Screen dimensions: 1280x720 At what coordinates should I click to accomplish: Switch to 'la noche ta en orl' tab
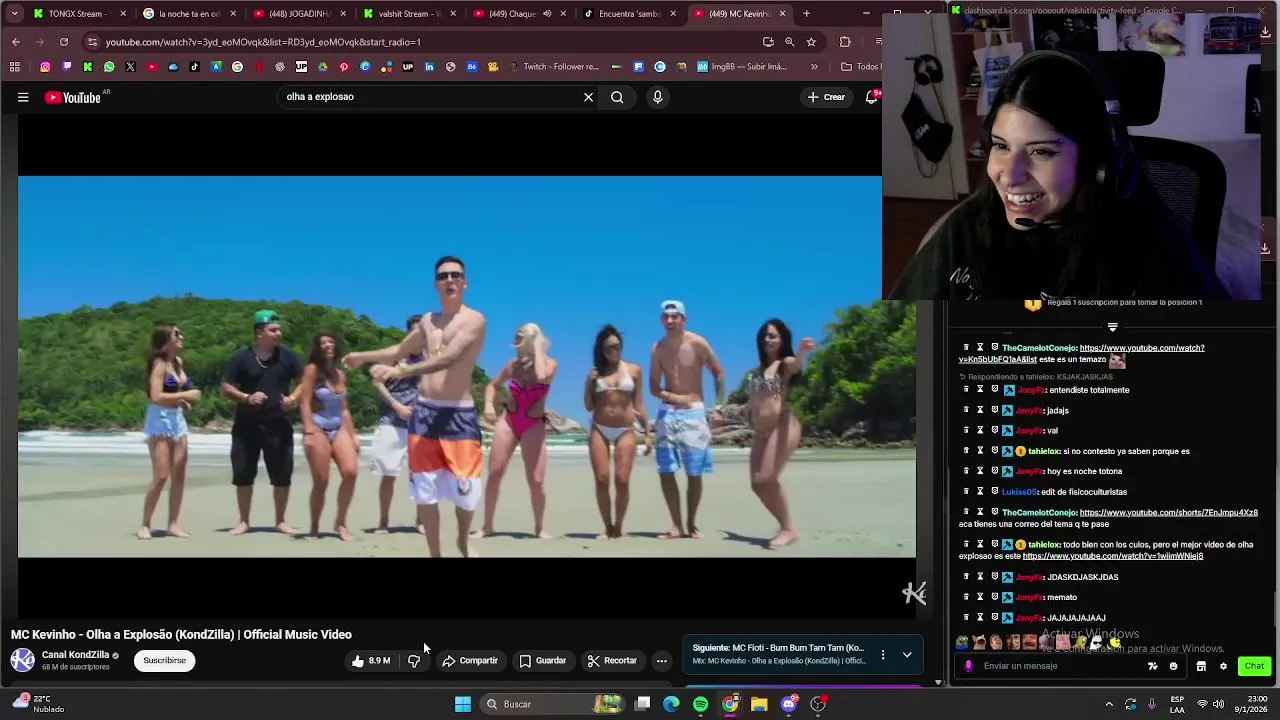(x=188, y=14)
